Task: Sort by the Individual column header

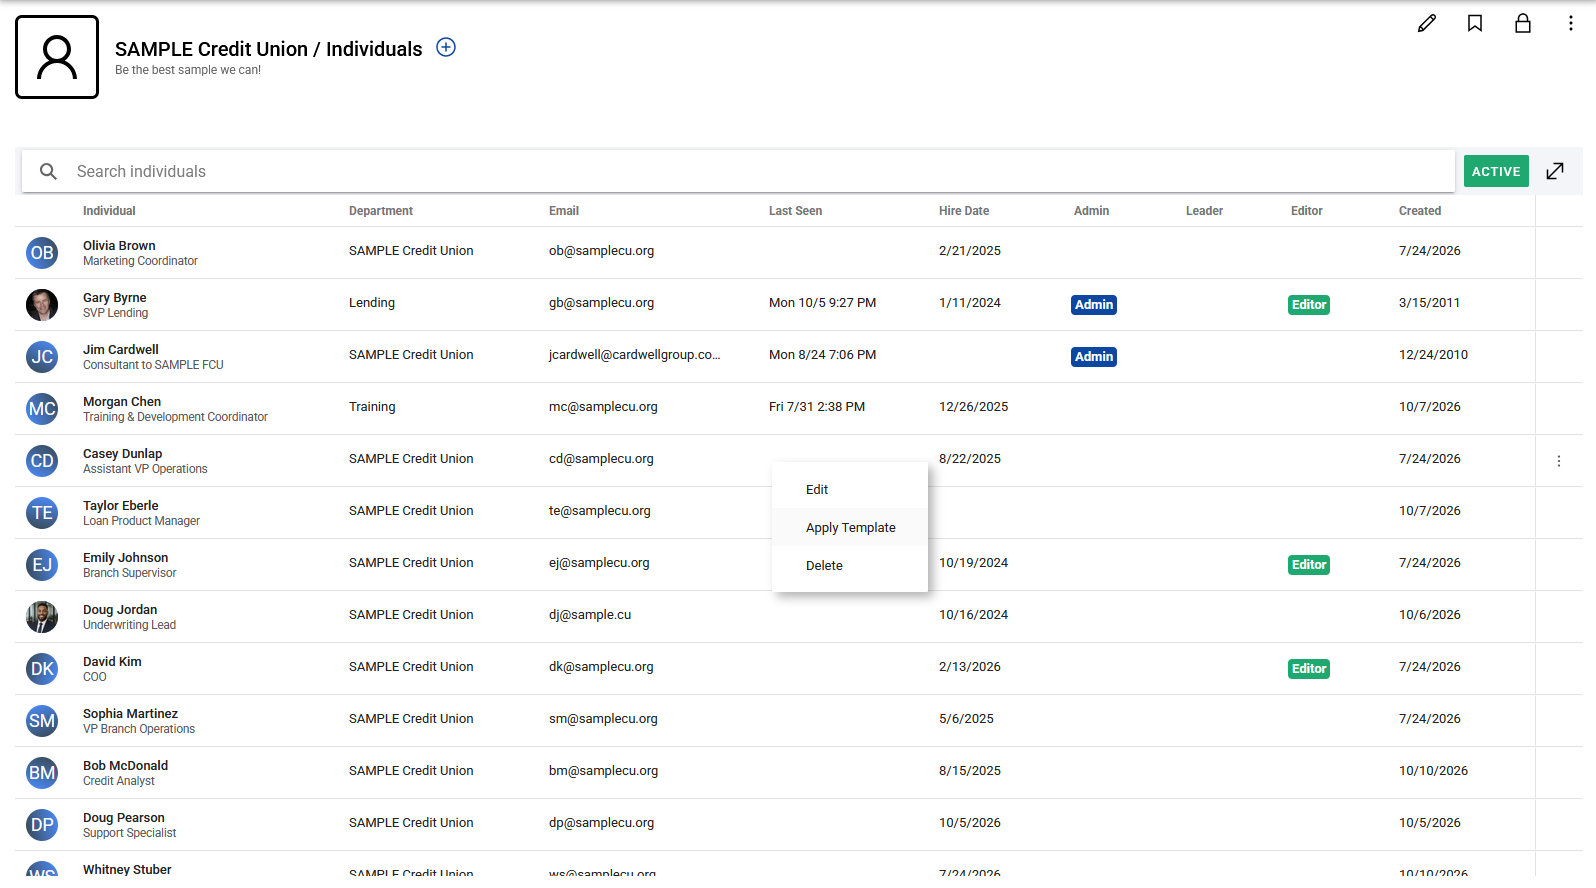Action: tap(109, 211)
